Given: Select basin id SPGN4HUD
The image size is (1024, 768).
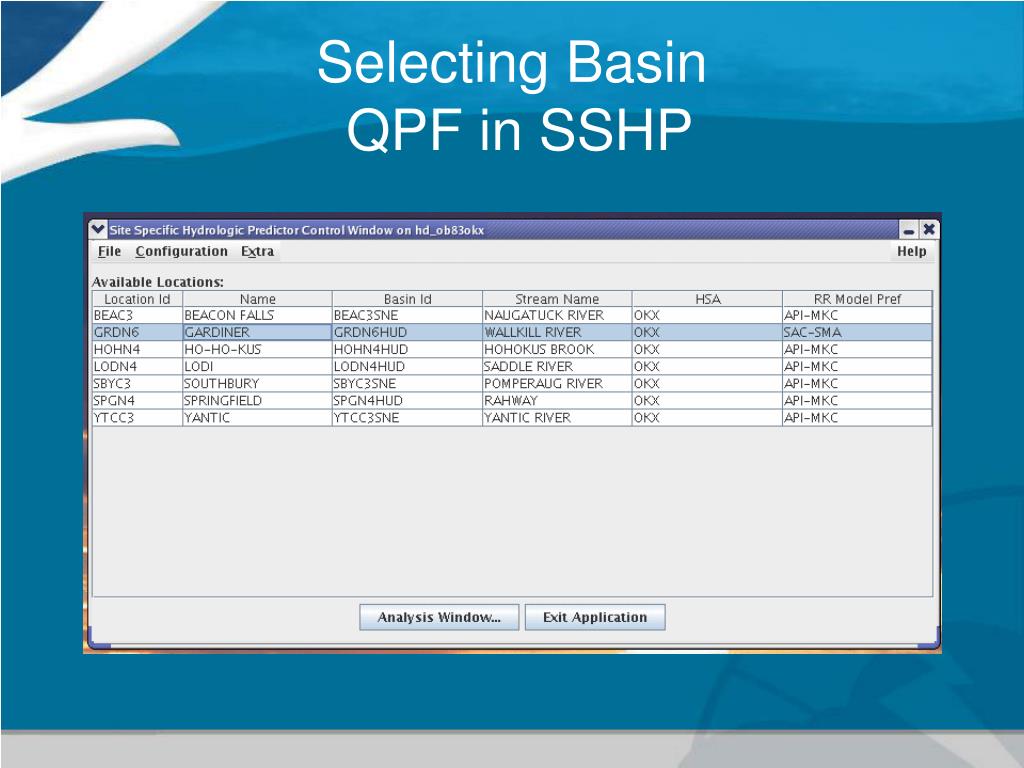Looking at the screenshot, I should [408, 400].
